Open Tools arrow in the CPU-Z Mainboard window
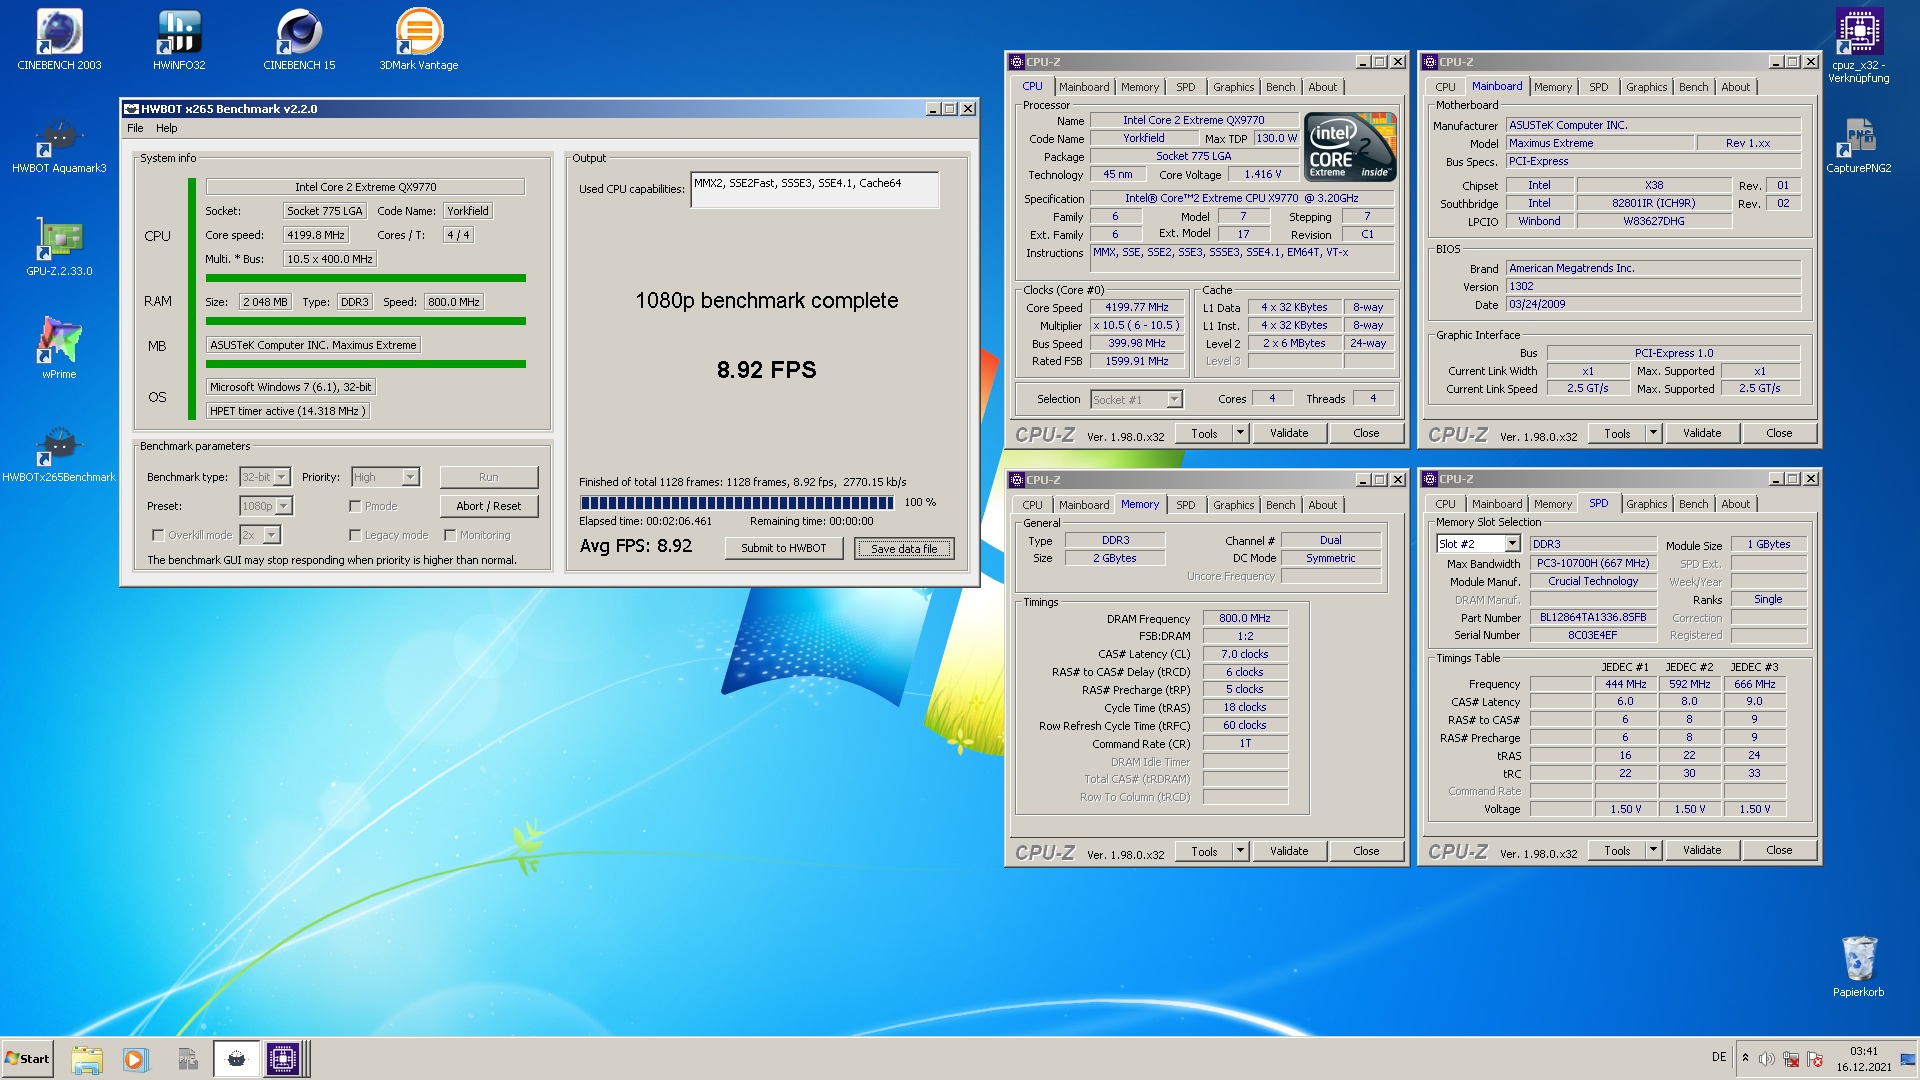This screenshot has height=1080, width=1920. (x=1653, y=433)
